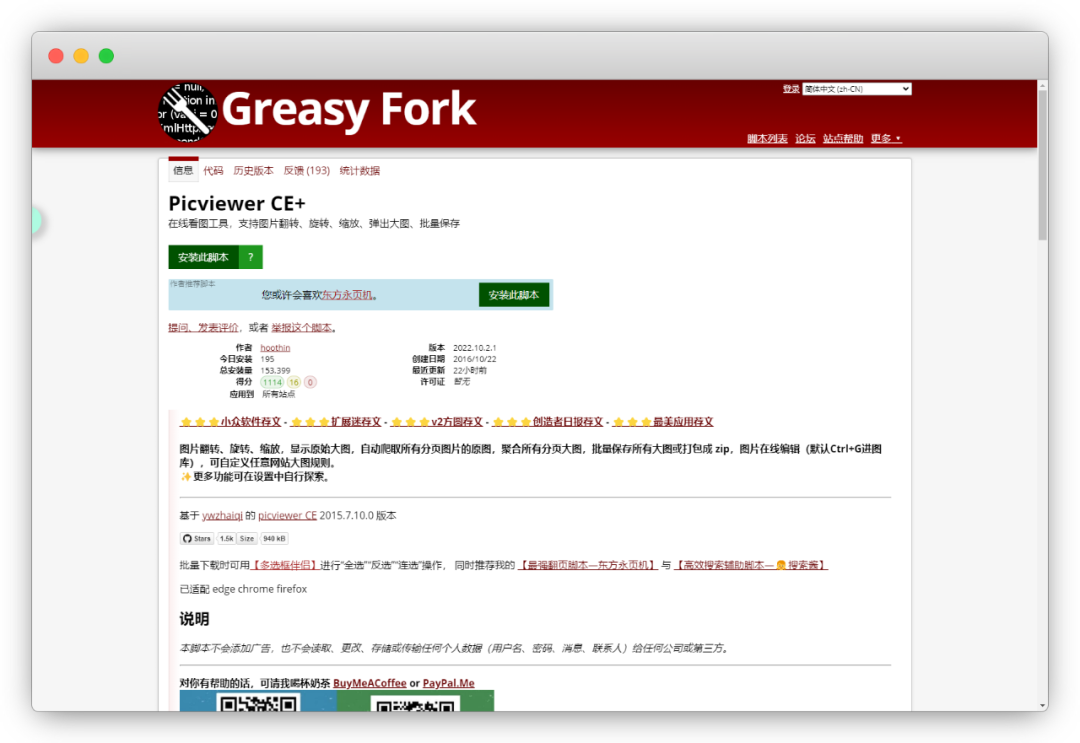Click the green window zoom button
This screenshot has height=743, width=1080.
point(106,56)
